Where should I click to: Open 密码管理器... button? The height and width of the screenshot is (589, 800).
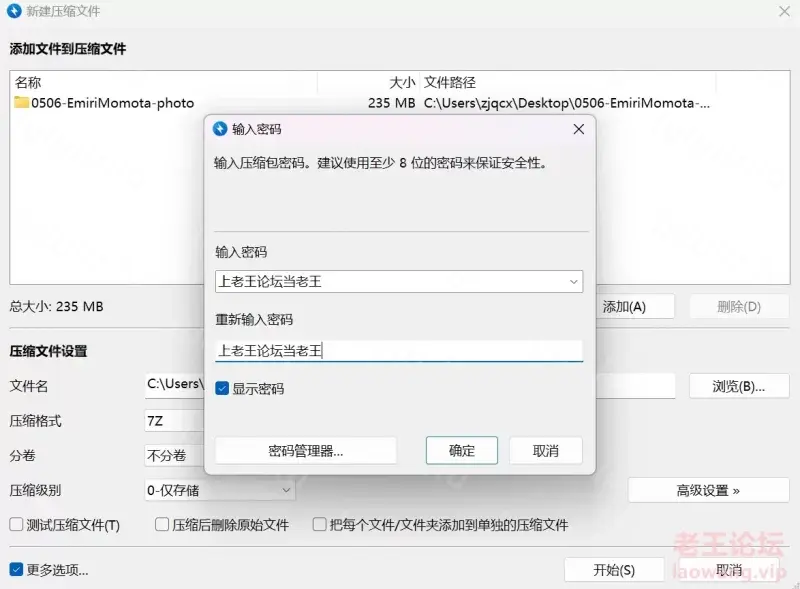point(306,451)
